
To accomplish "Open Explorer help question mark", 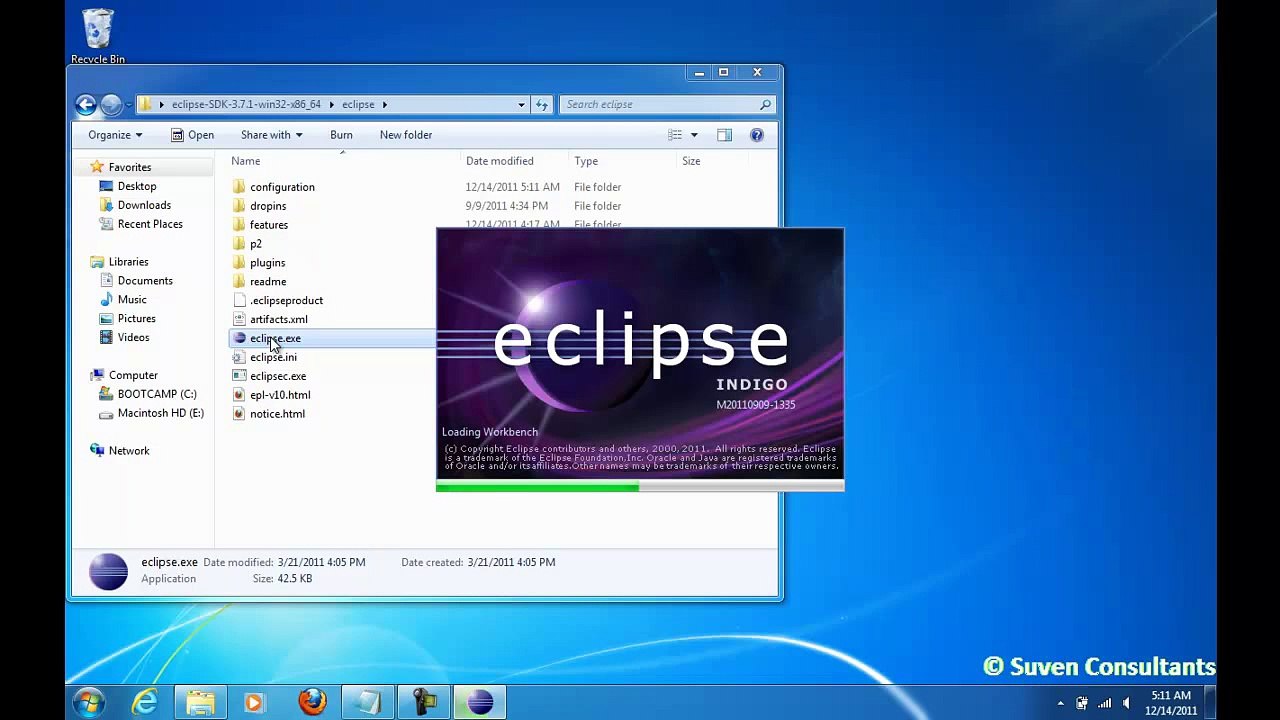I will coord(757,135).
